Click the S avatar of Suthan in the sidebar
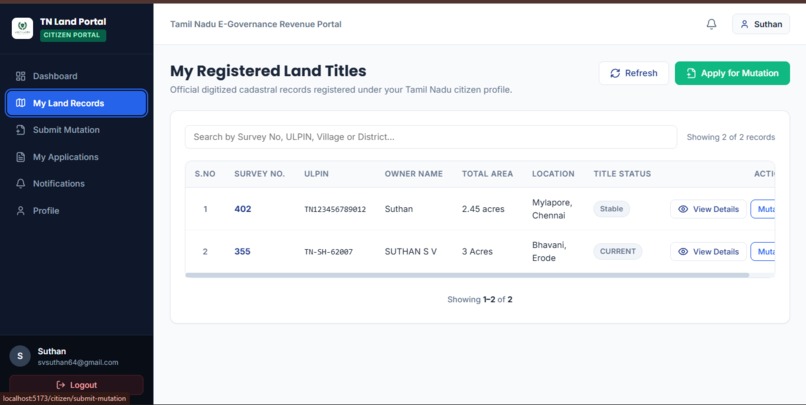806x405 pixels. (20, 356)
